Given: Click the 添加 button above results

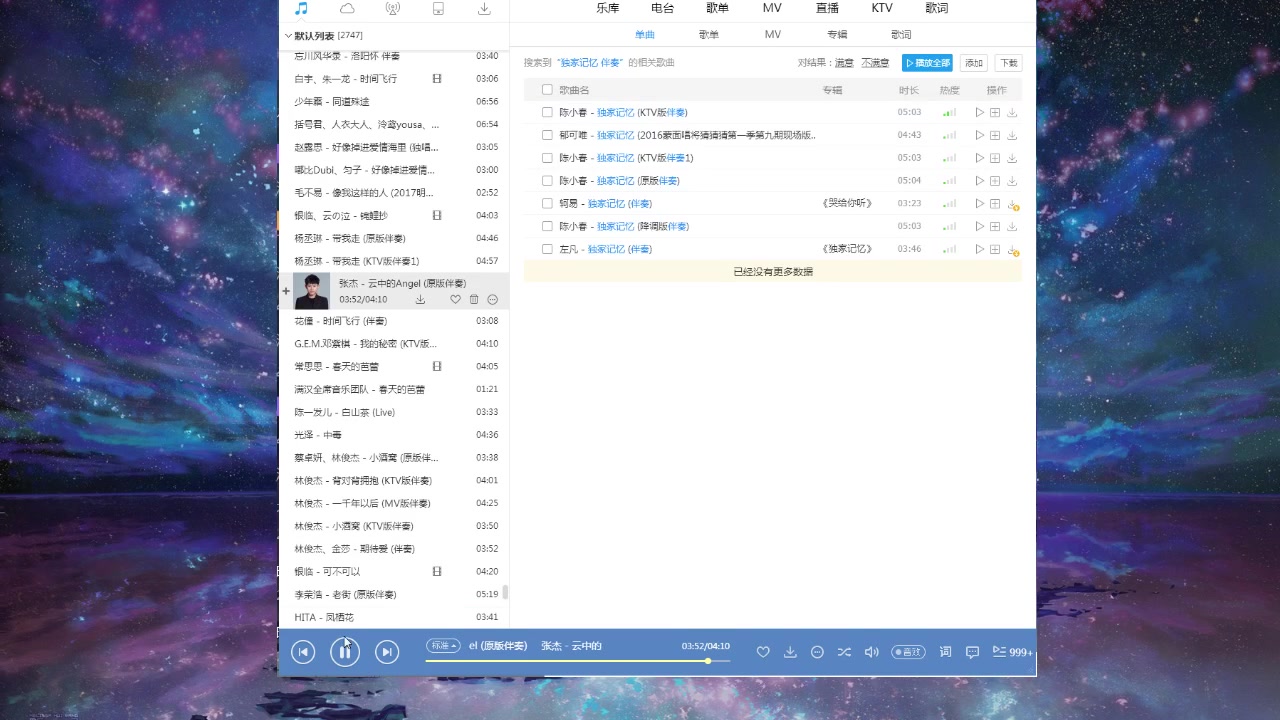Looking at the screenshot, I should [974, 63].
